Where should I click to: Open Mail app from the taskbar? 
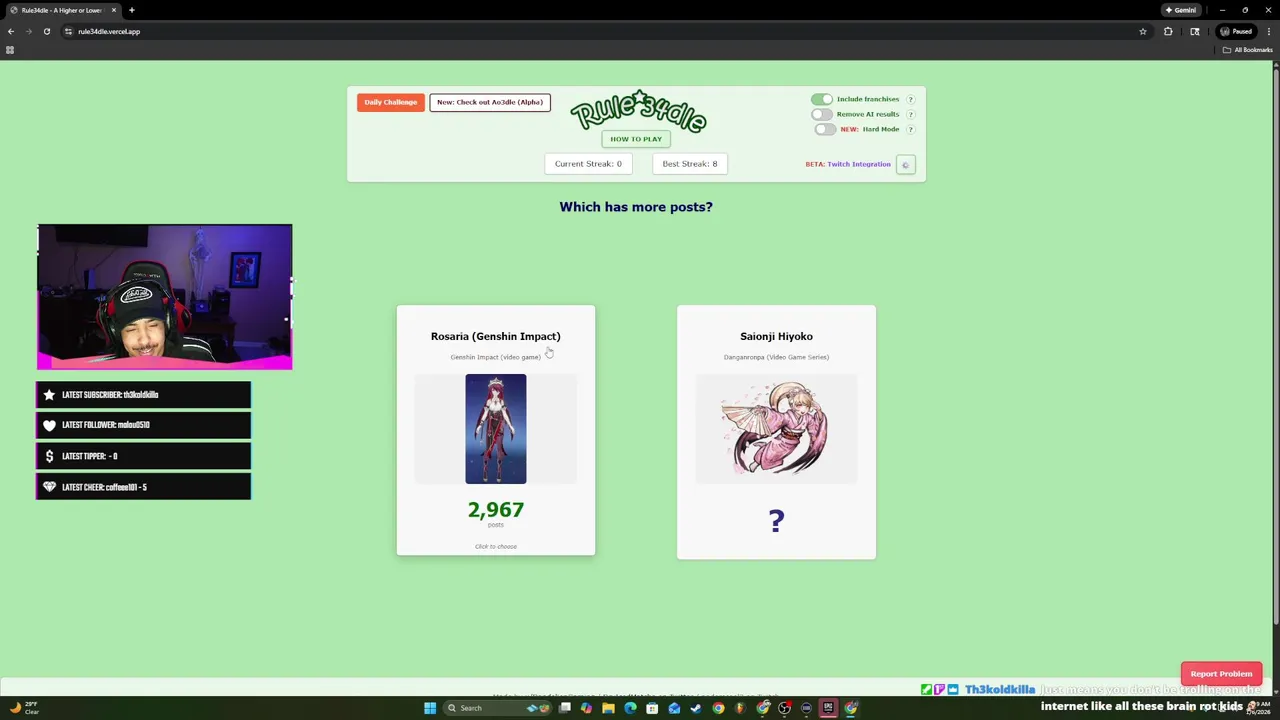click(674, 708)
